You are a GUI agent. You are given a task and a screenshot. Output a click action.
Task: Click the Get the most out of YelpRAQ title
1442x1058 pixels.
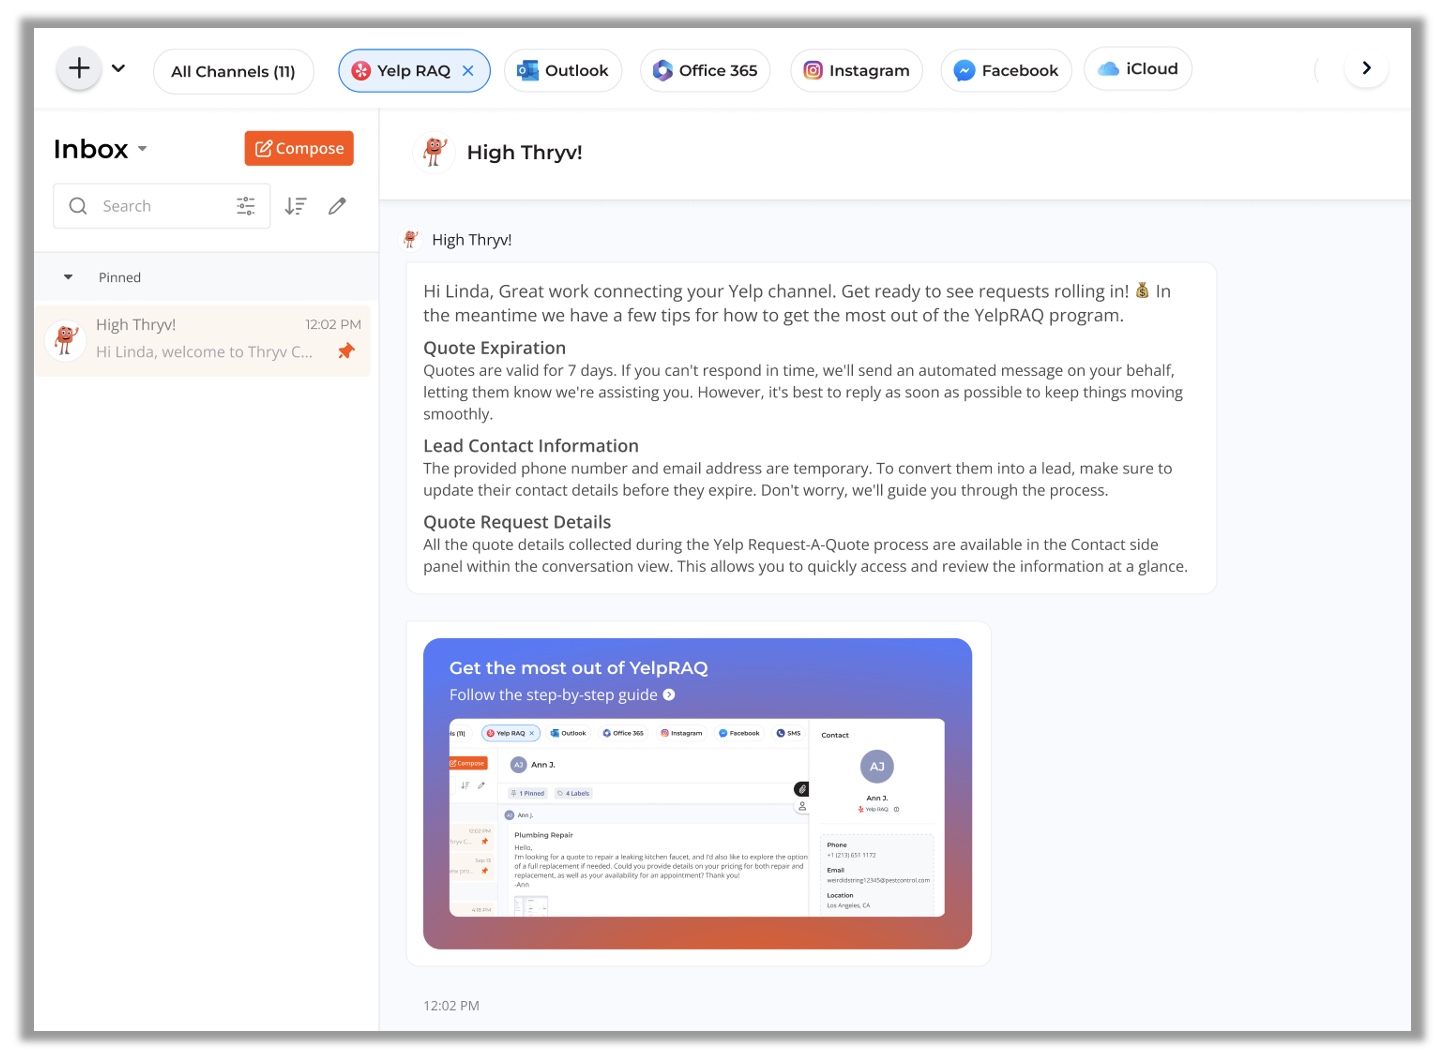click(578, 668)
